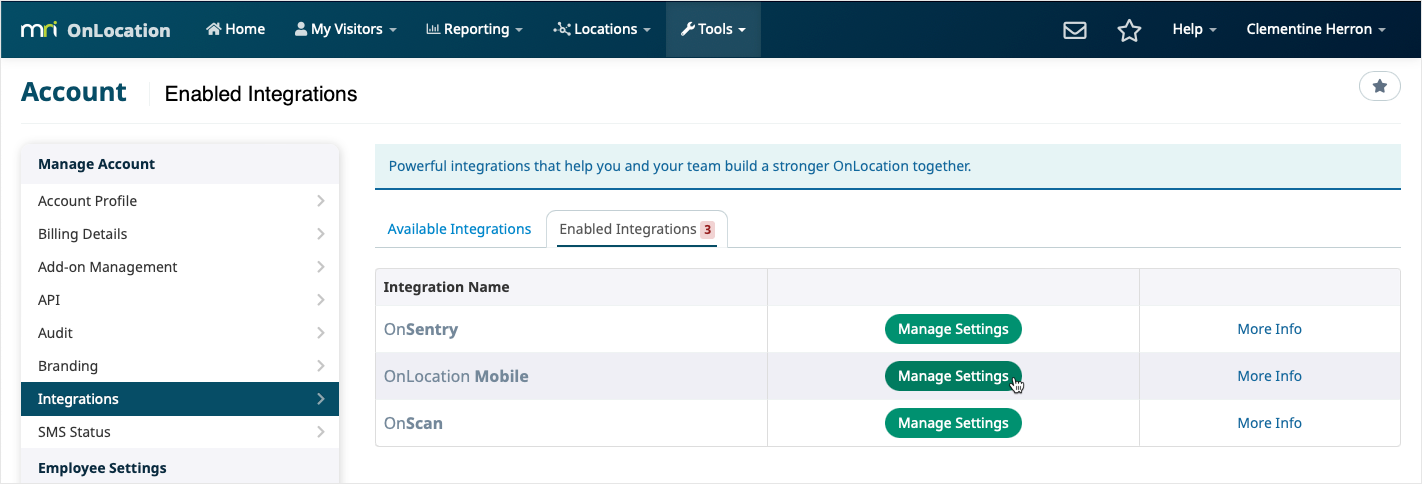Open the My Visitors dropdown menu
Screen dimensions: 1422x484
[346, 29]
